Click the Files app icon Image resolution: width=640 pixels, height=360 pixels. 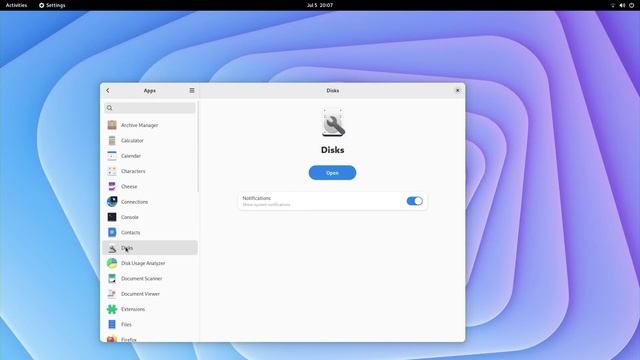tap(112, 324)
